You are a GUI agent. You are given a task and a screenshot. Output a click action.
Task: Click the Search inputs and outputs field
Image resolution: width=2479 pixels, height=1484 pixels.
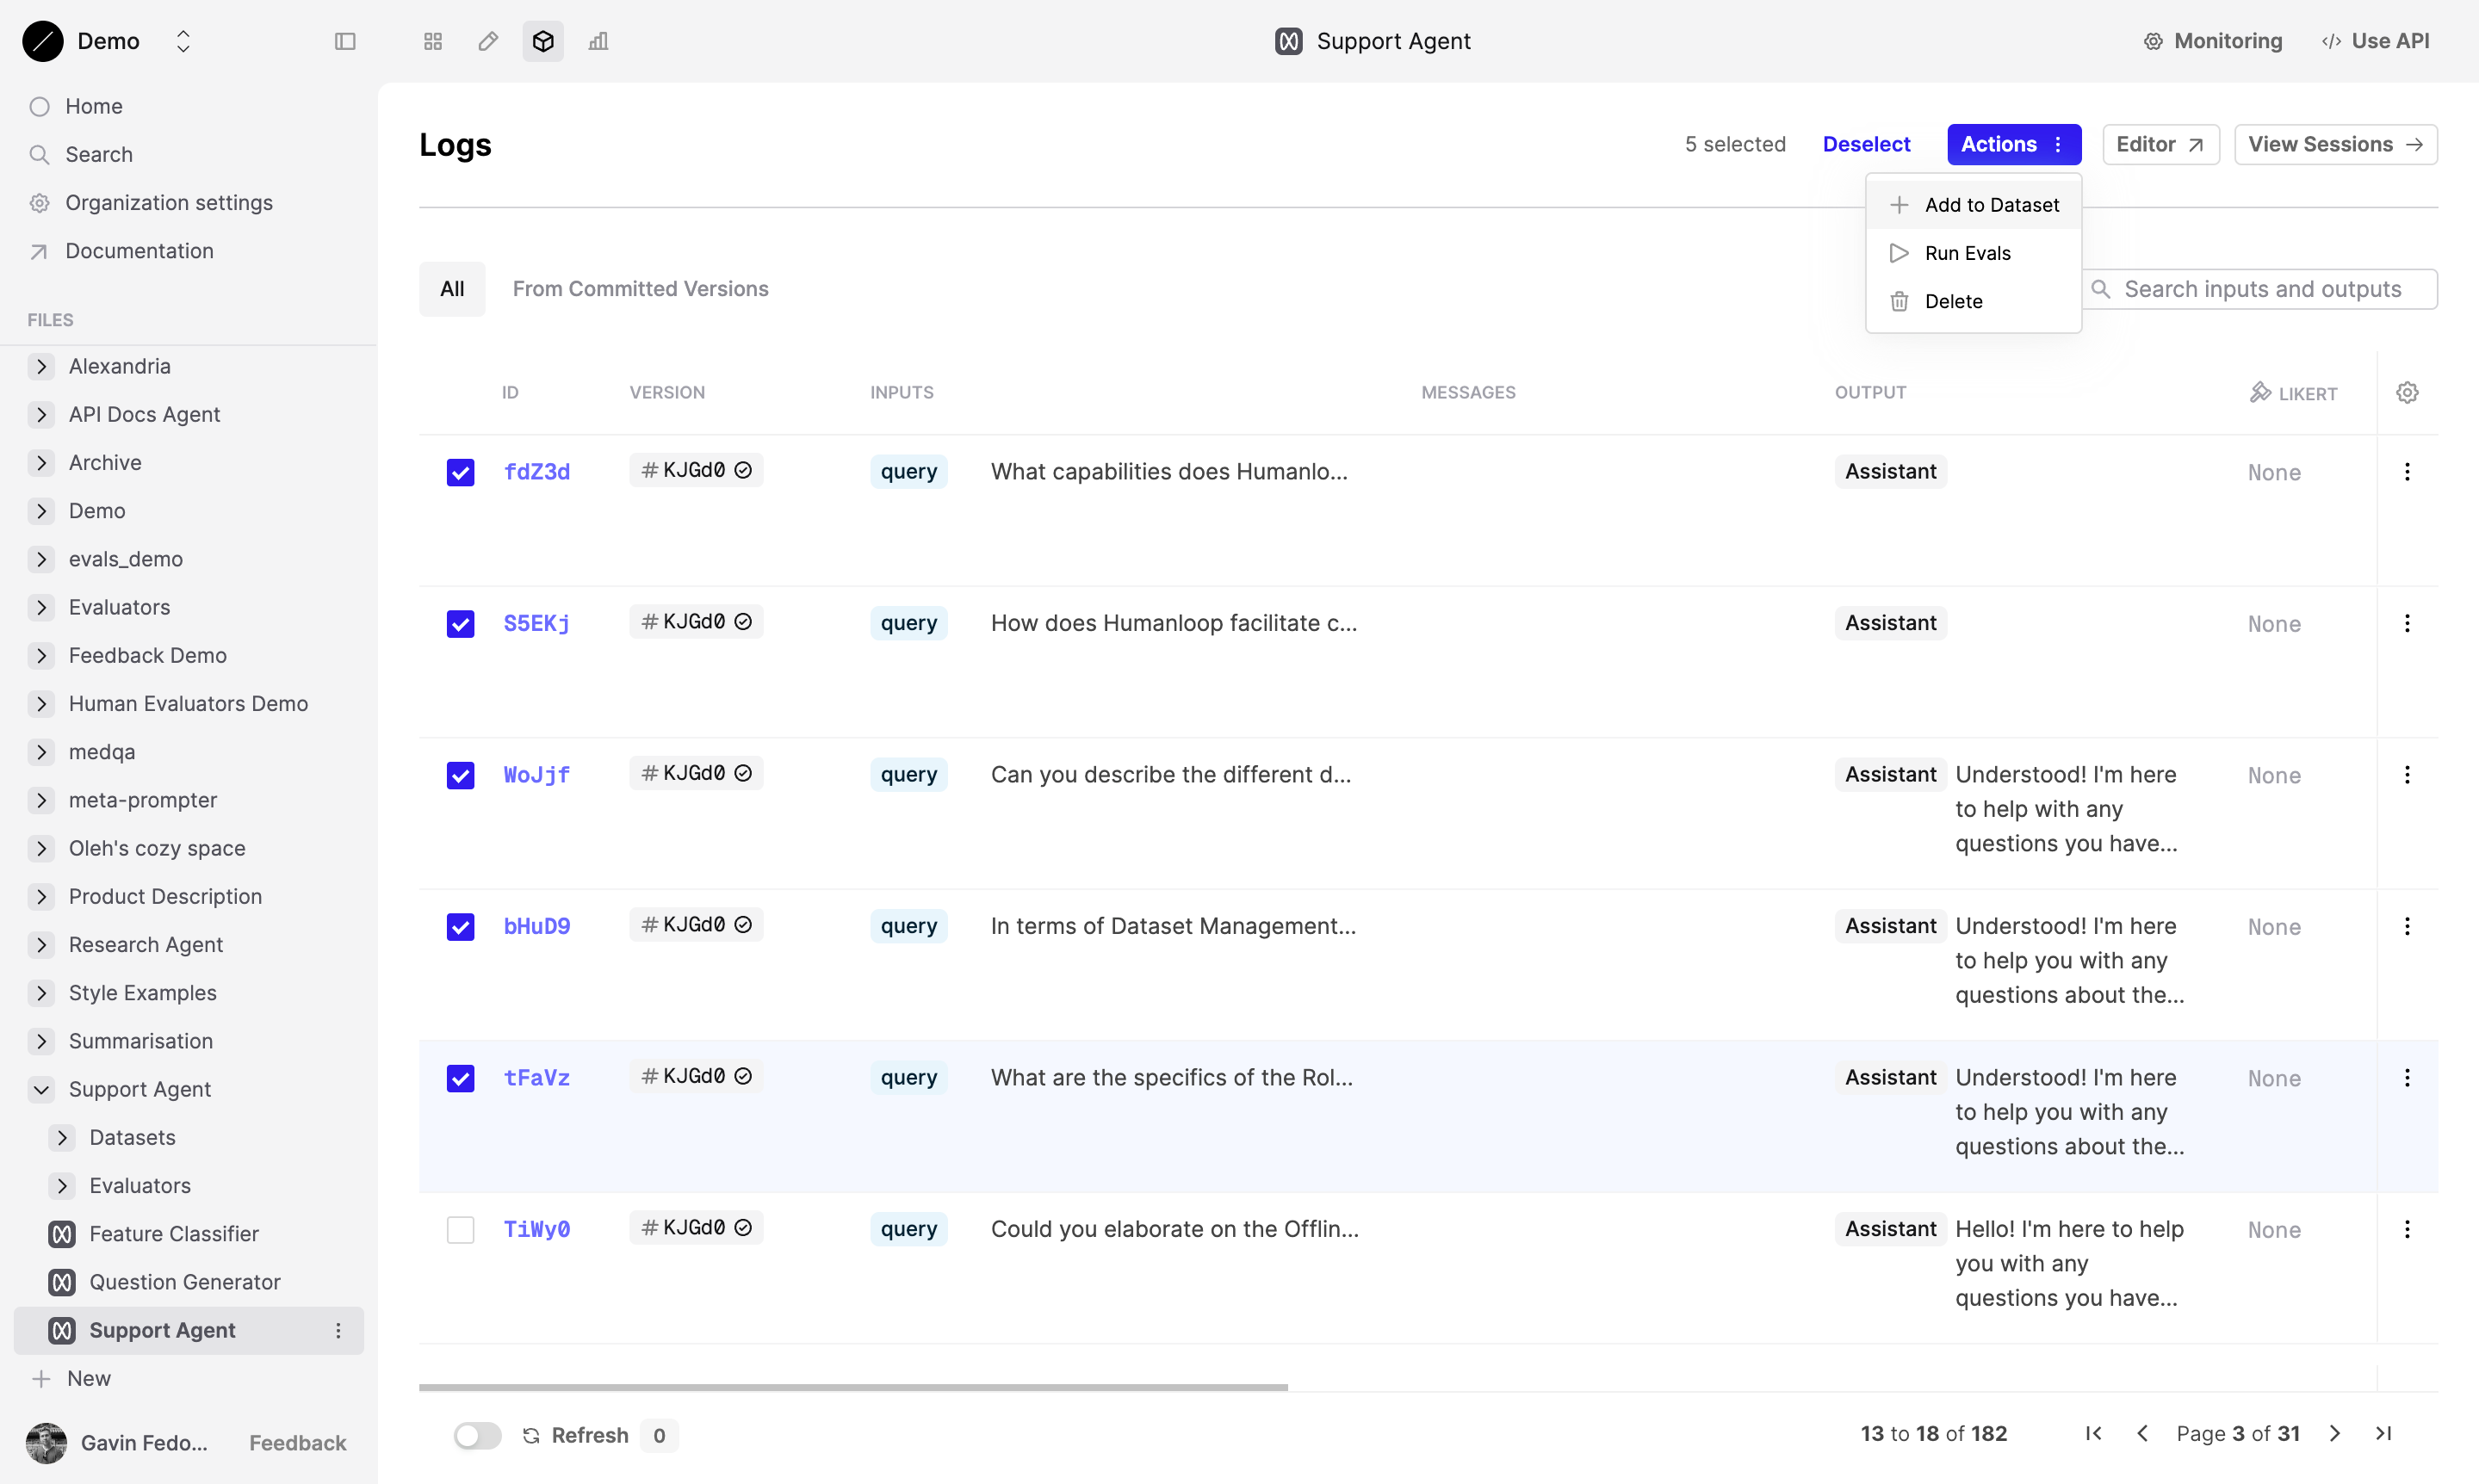2262,288
